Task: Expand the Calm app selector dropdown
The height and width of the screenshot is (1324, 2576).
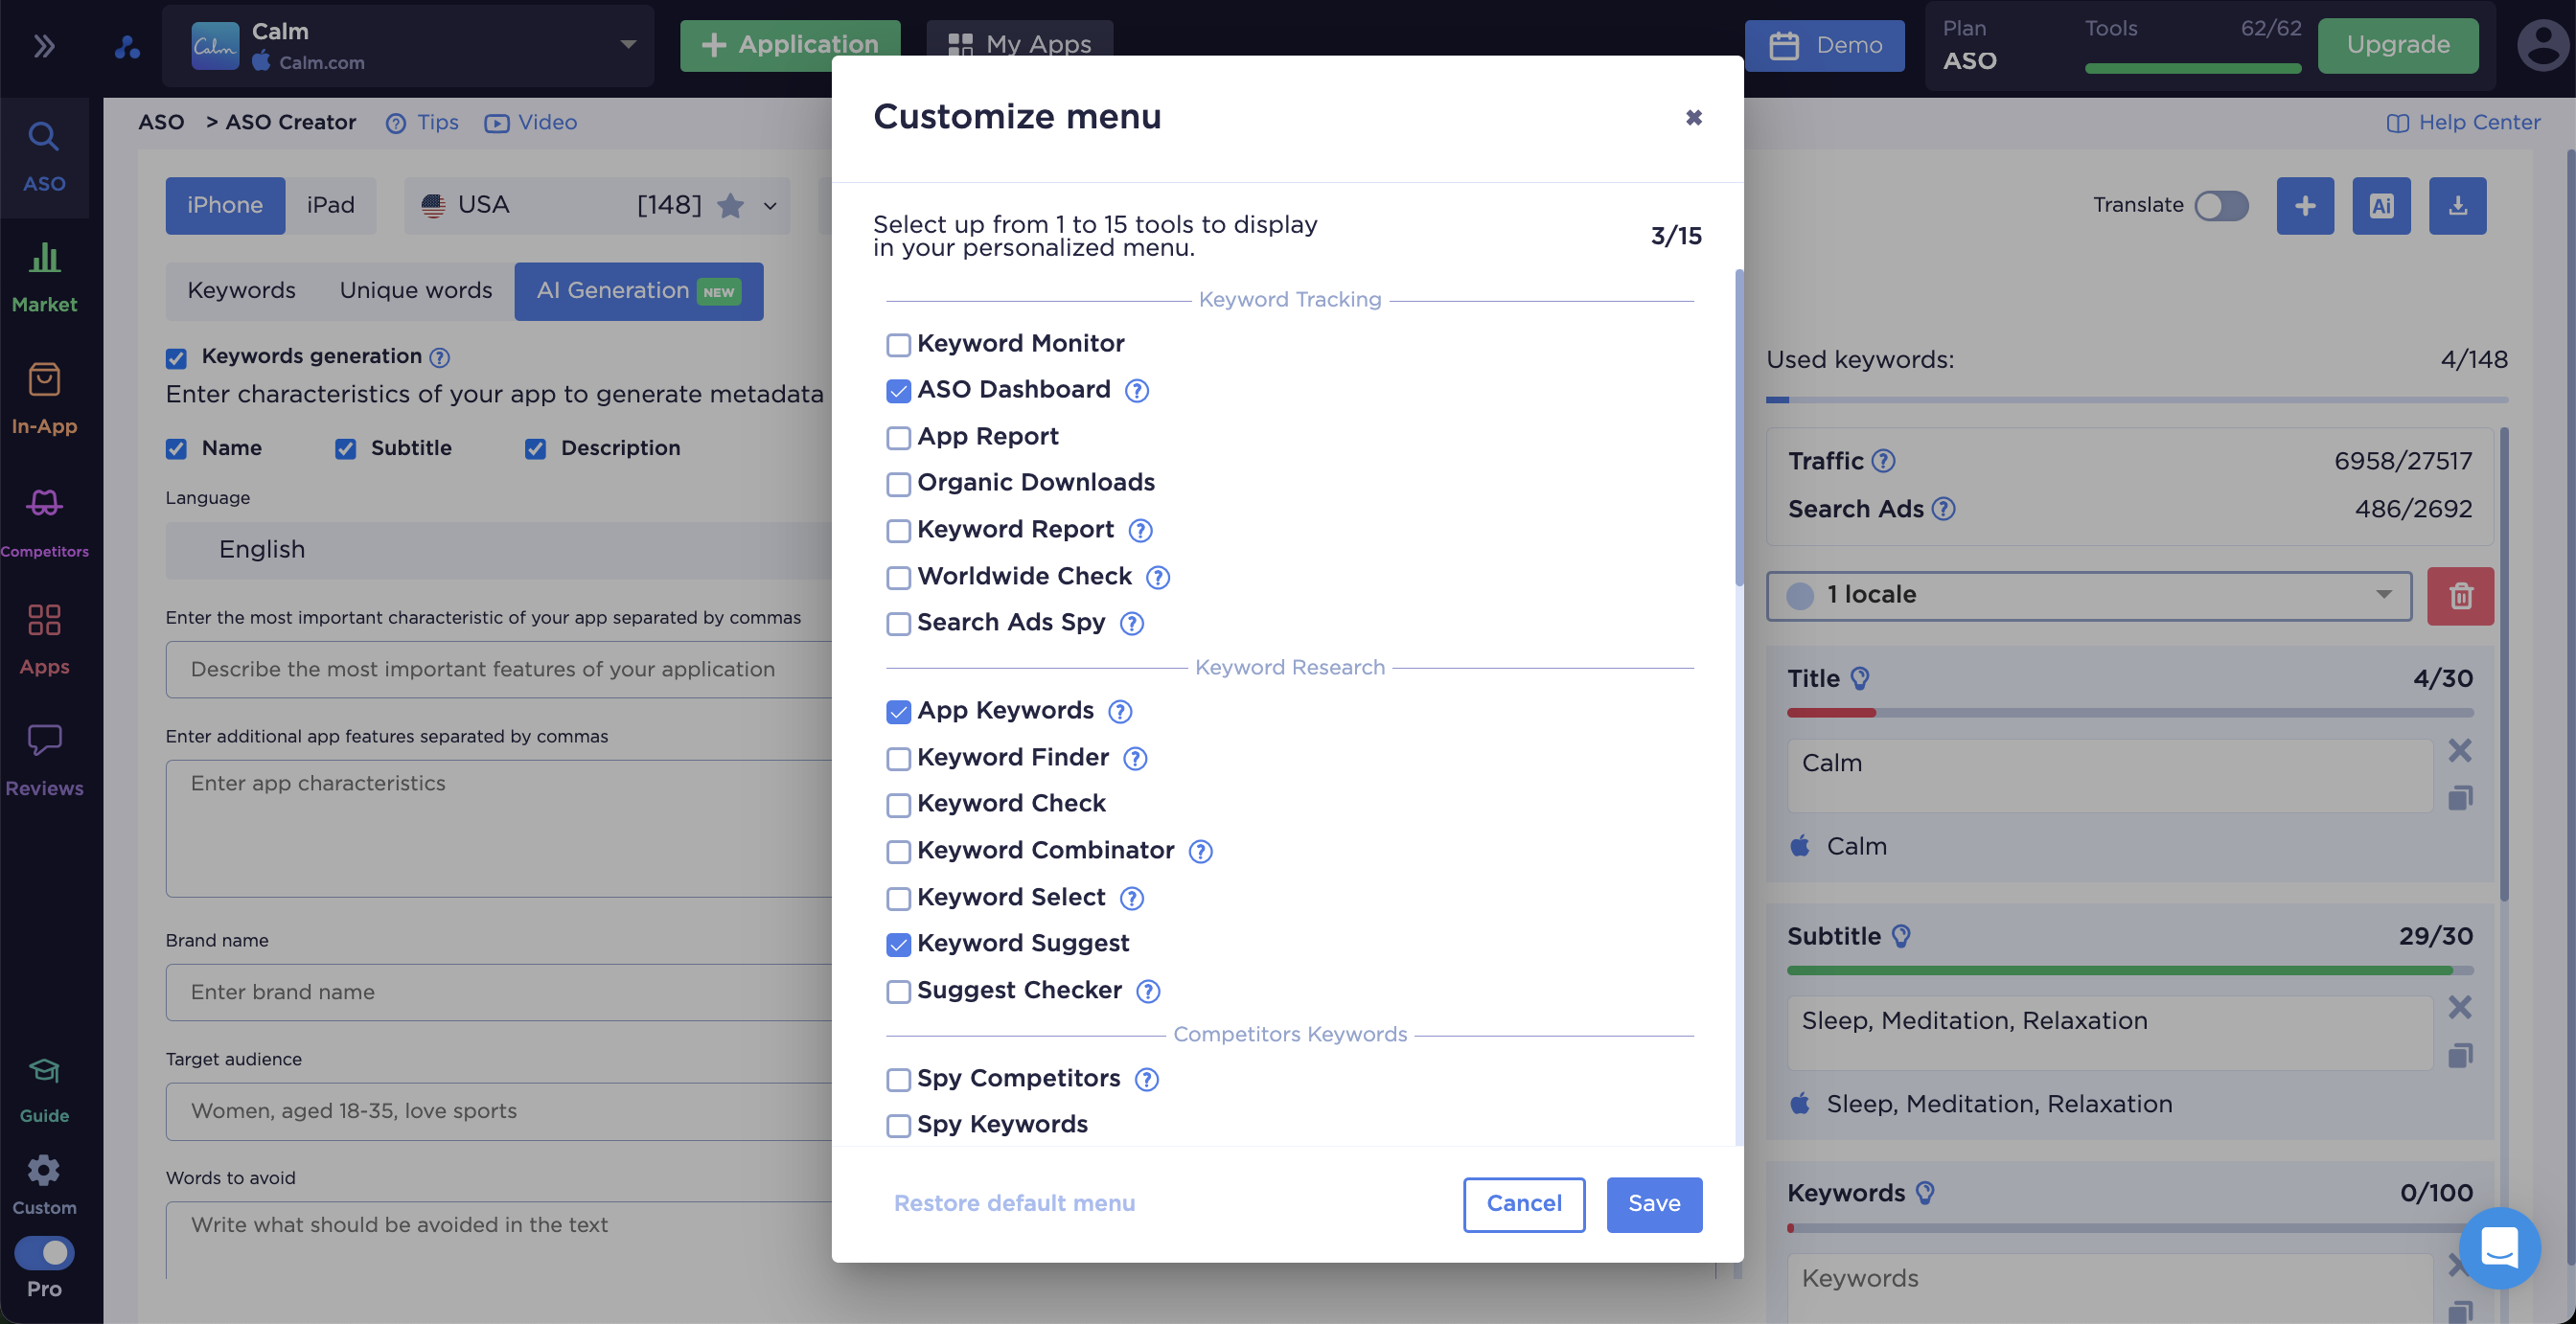Action: click(x=408, y=45)
